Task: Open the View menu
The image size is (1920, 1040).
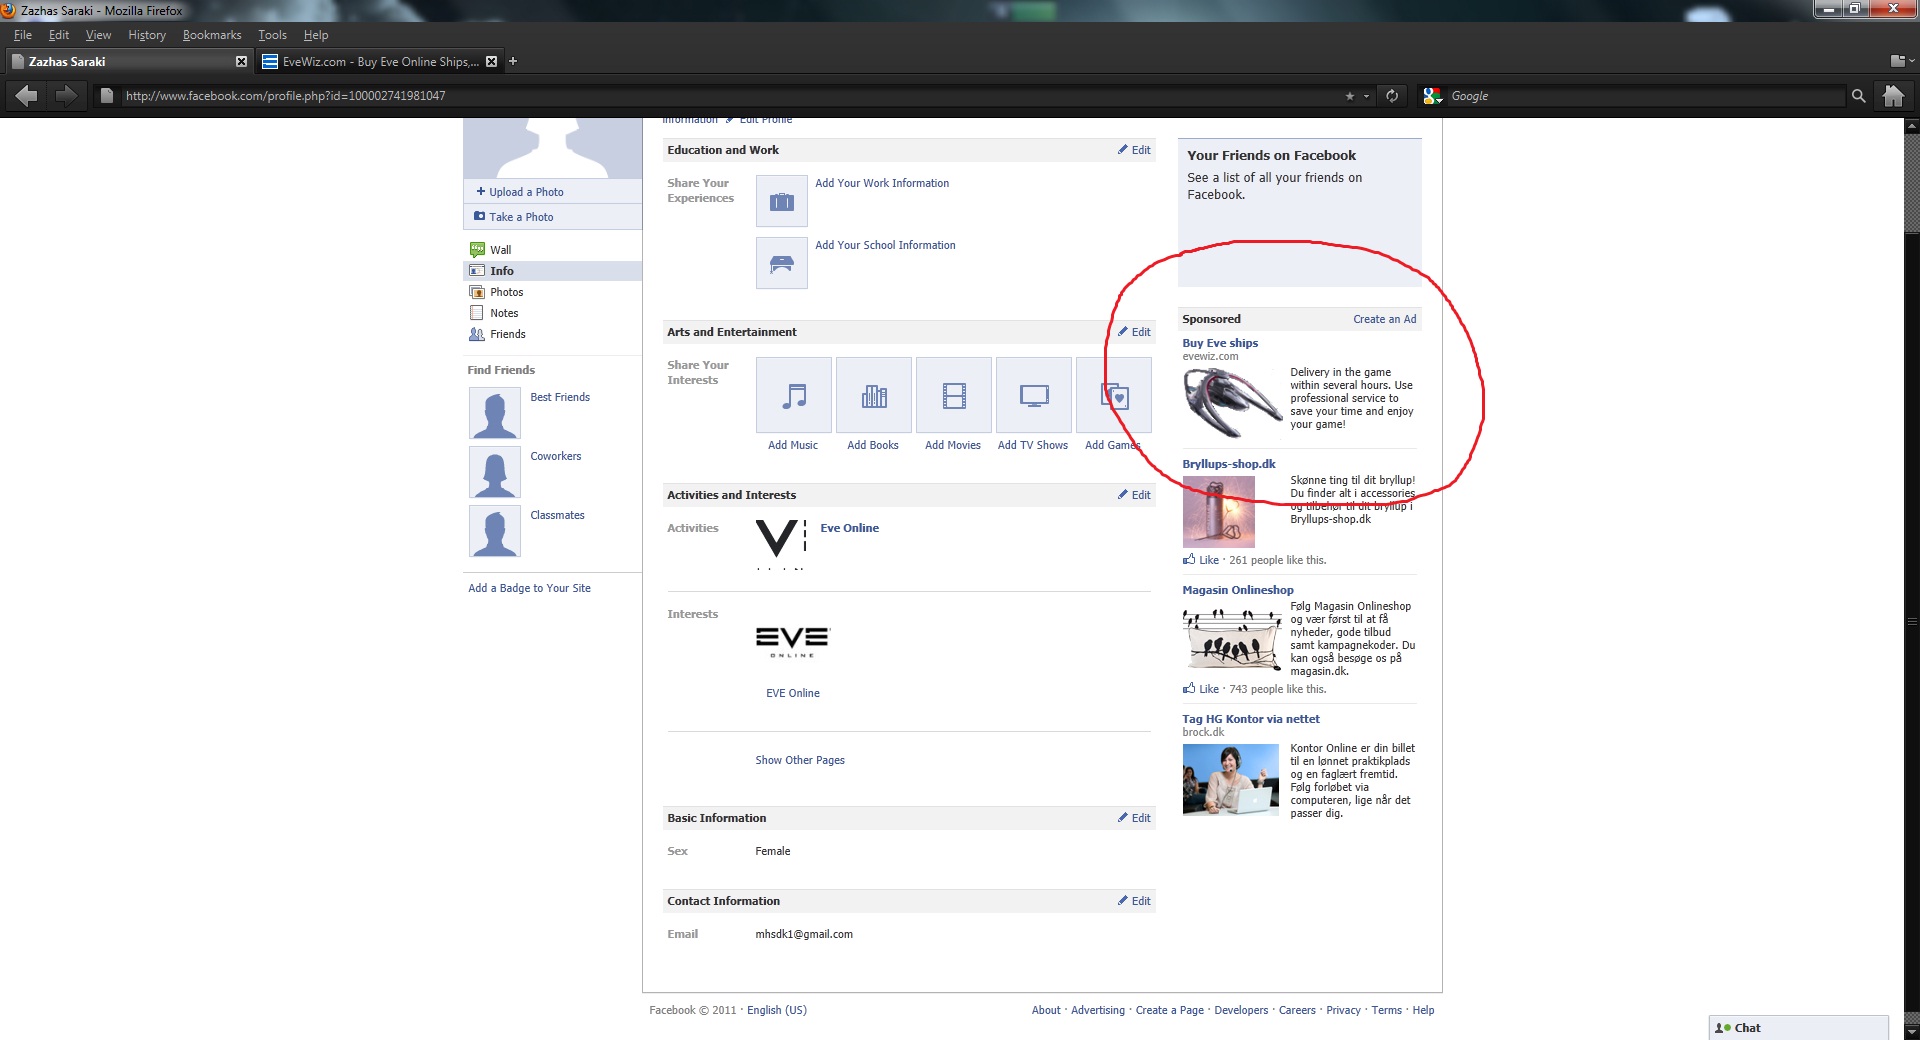Action: [98, 35]
